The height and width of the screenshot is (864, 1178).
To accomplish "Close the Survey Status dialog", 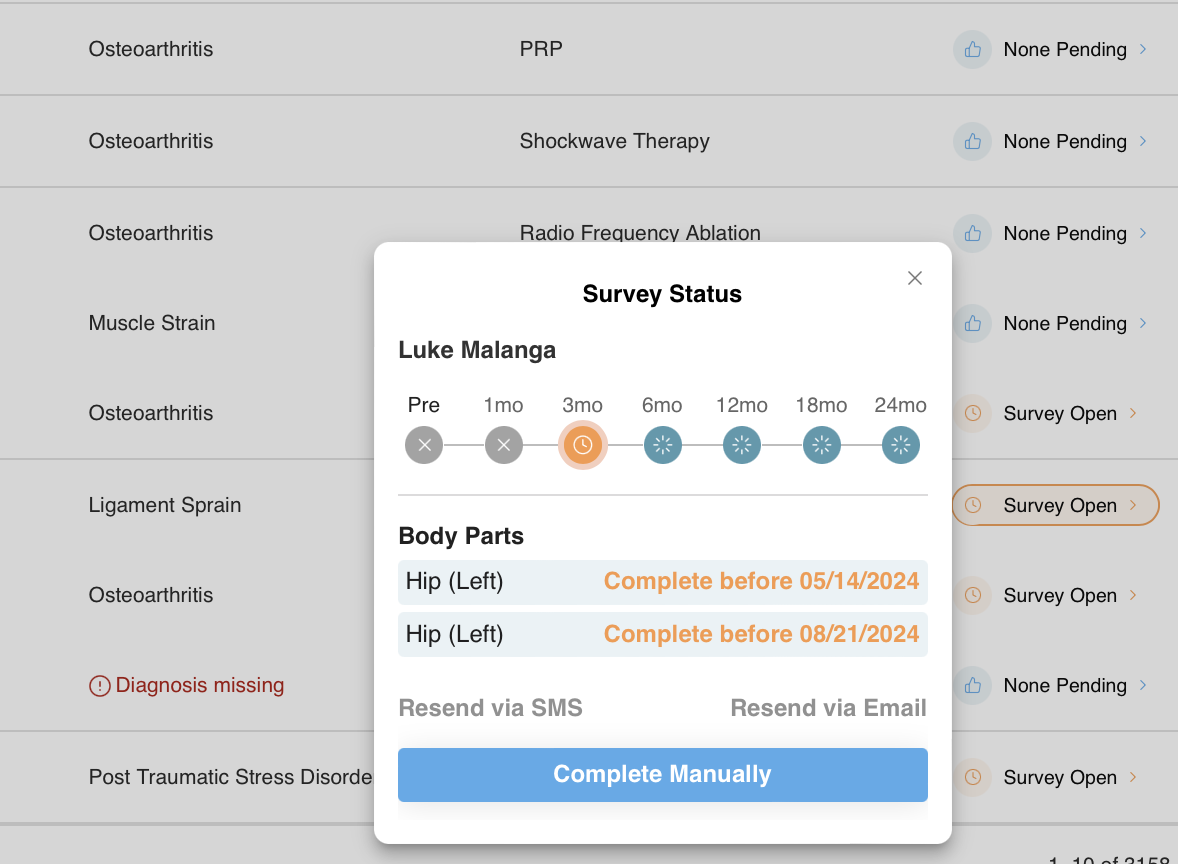I will [914, 279].
